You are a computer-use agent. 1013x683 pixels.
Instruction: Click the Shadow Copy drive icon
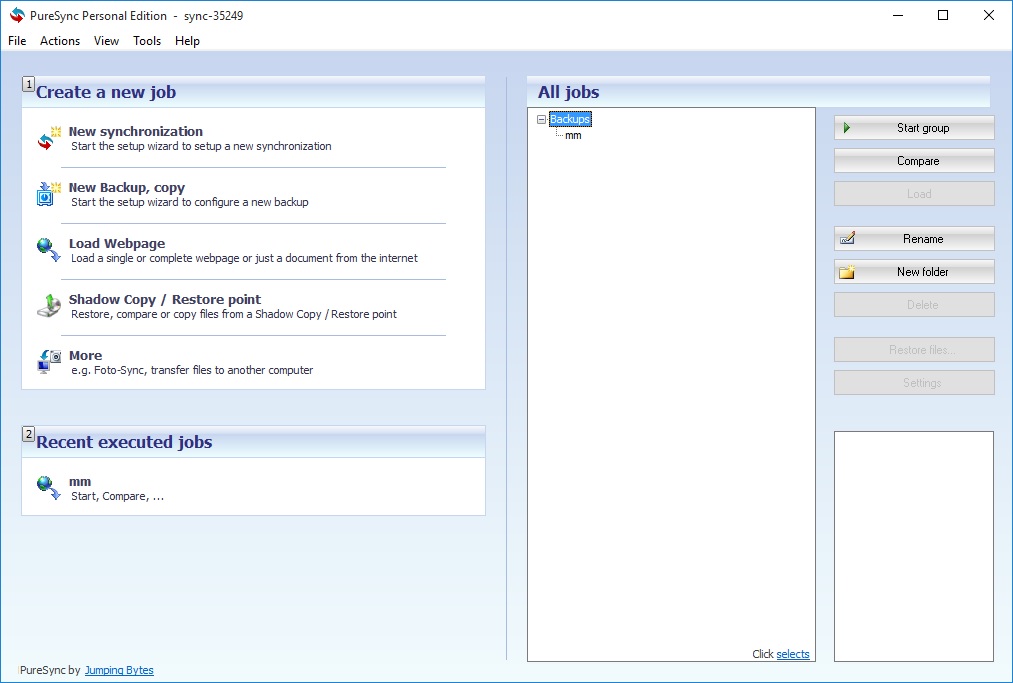click(48, 306)
